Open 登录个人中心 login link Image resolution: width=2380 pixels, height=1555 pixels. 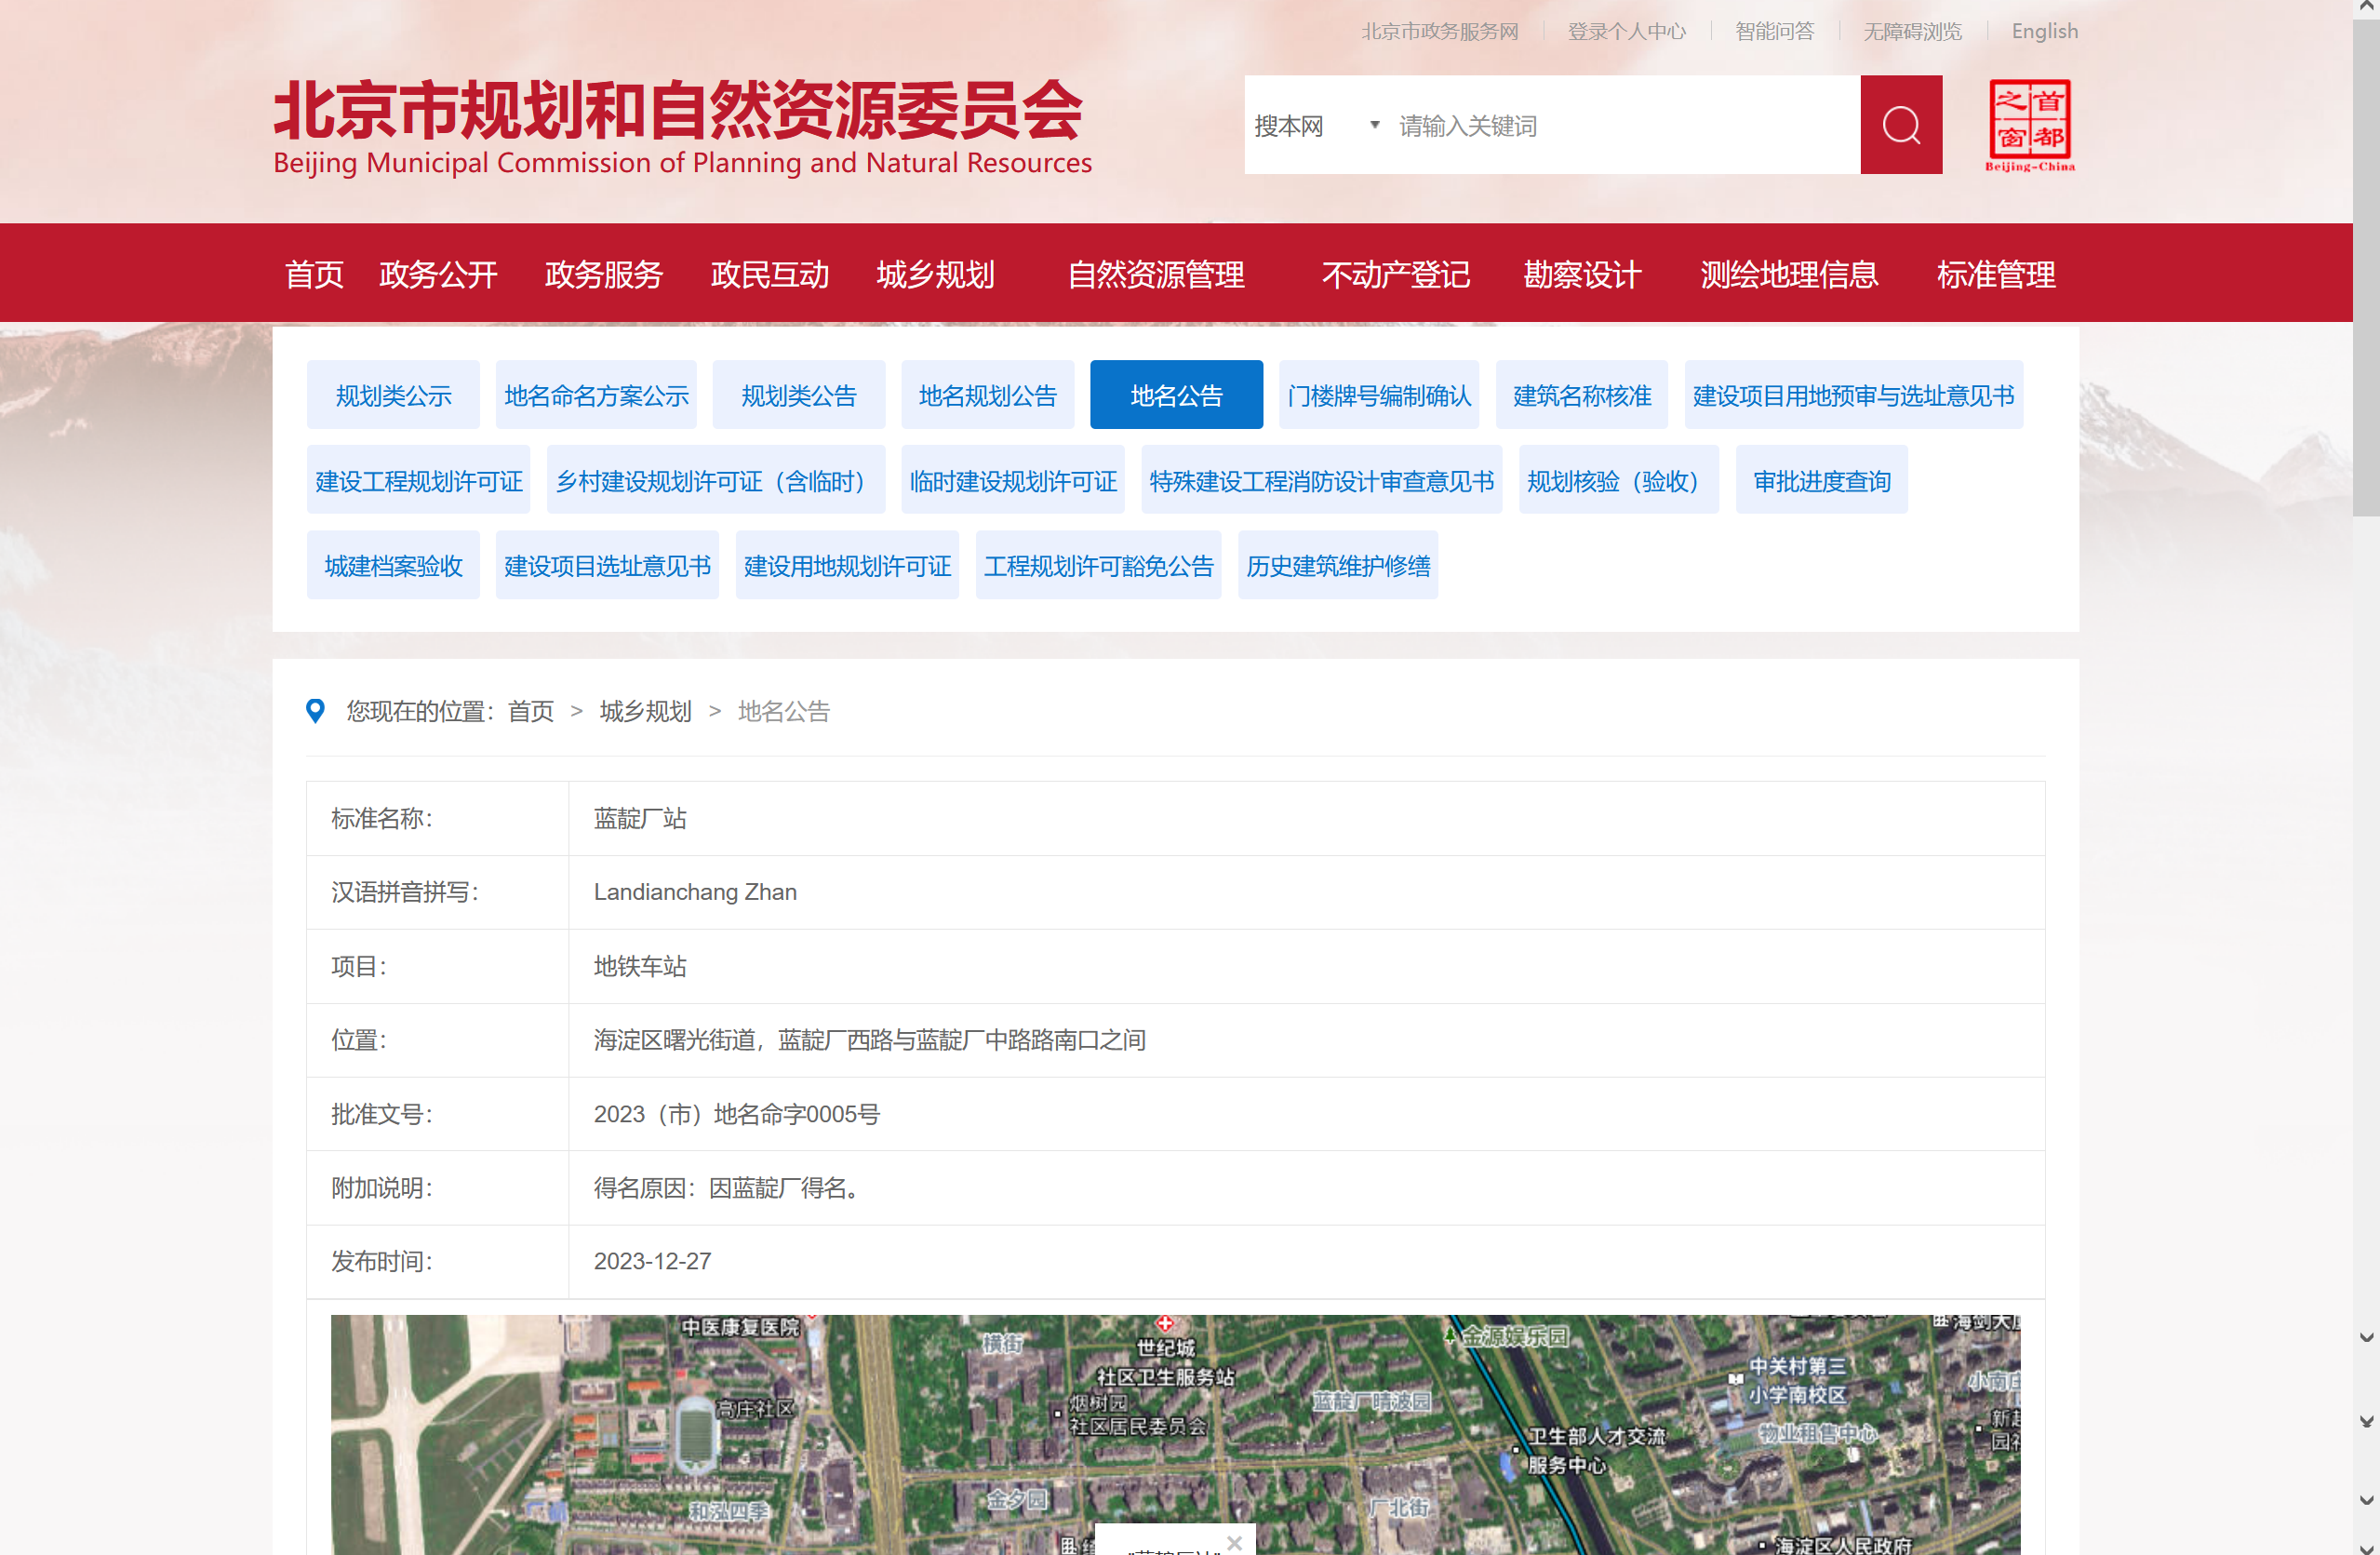[1626, 31]
